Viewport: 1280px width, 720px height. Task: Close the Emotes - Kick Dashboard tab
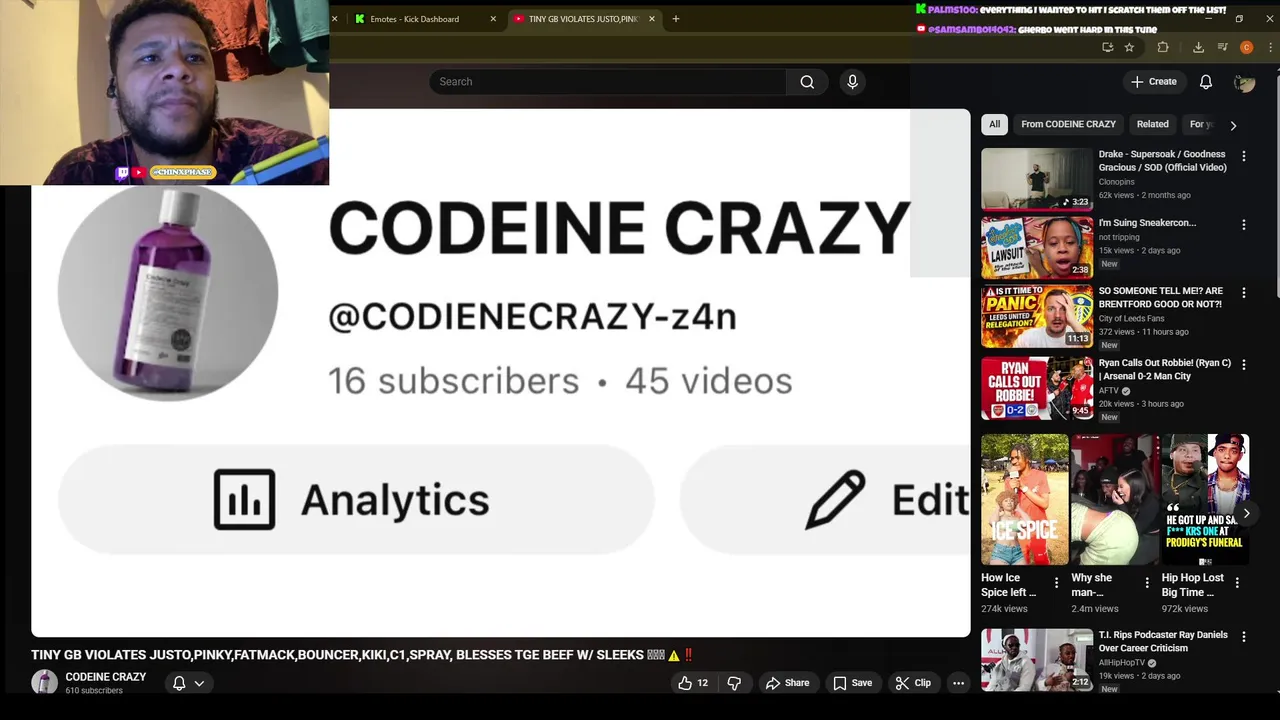coord(493,19)
